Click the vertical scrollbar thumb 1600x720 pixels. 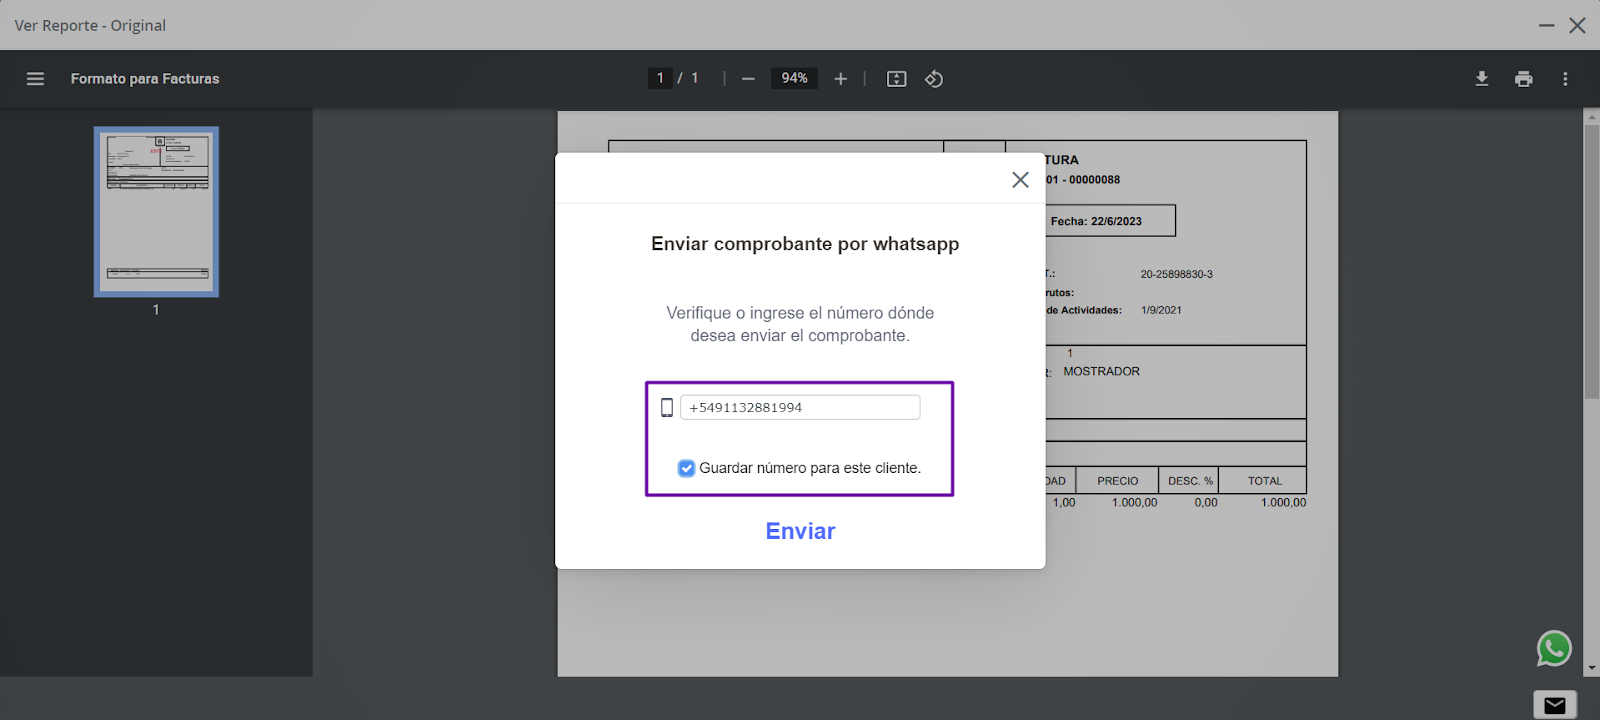[1591, 262]
